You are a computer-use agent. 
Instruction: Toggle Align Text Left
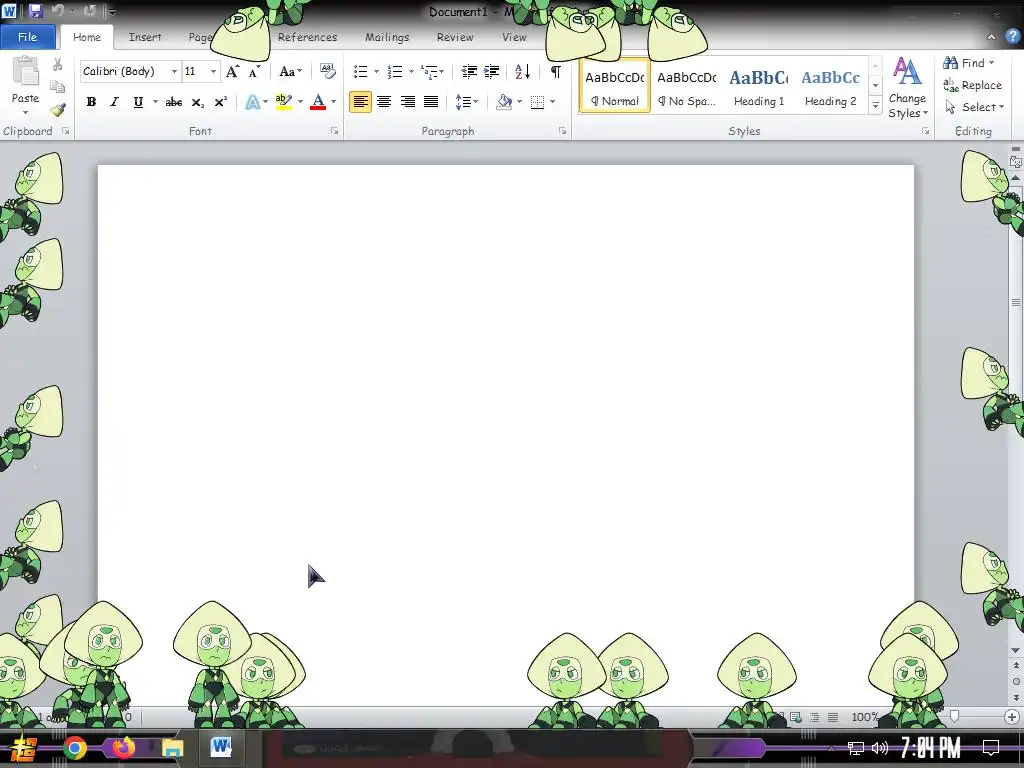coord(360,102)
